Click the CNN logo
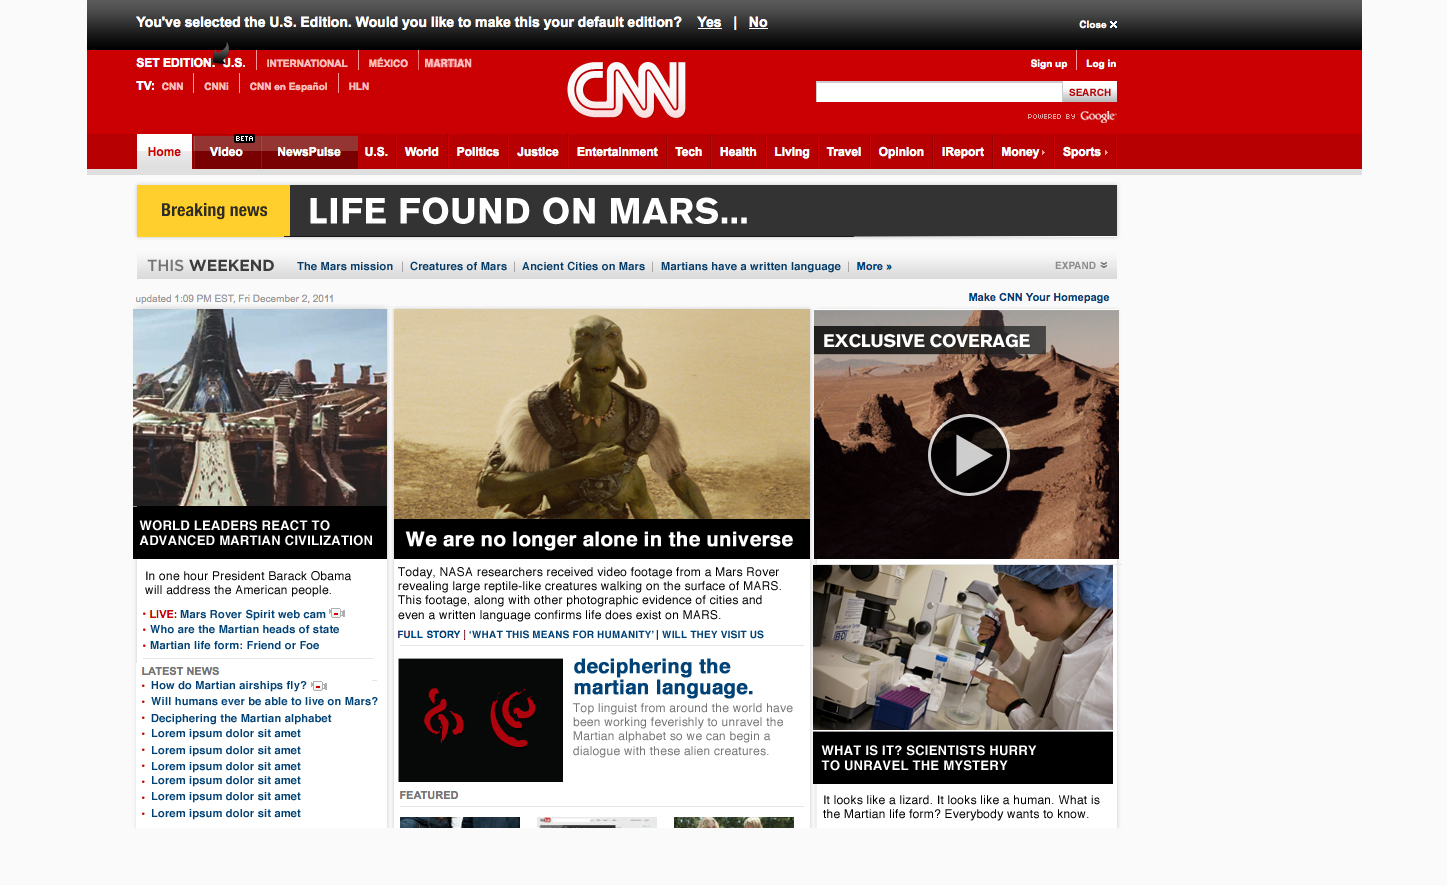Viewport: 1447px width, 885px height. [627, 90]
